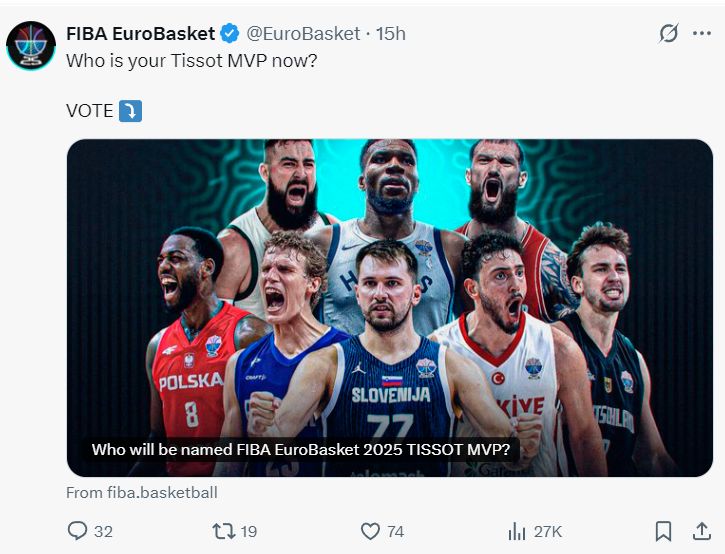Like the post with the heart icon
725x554 pixels.
coord(370,531)
